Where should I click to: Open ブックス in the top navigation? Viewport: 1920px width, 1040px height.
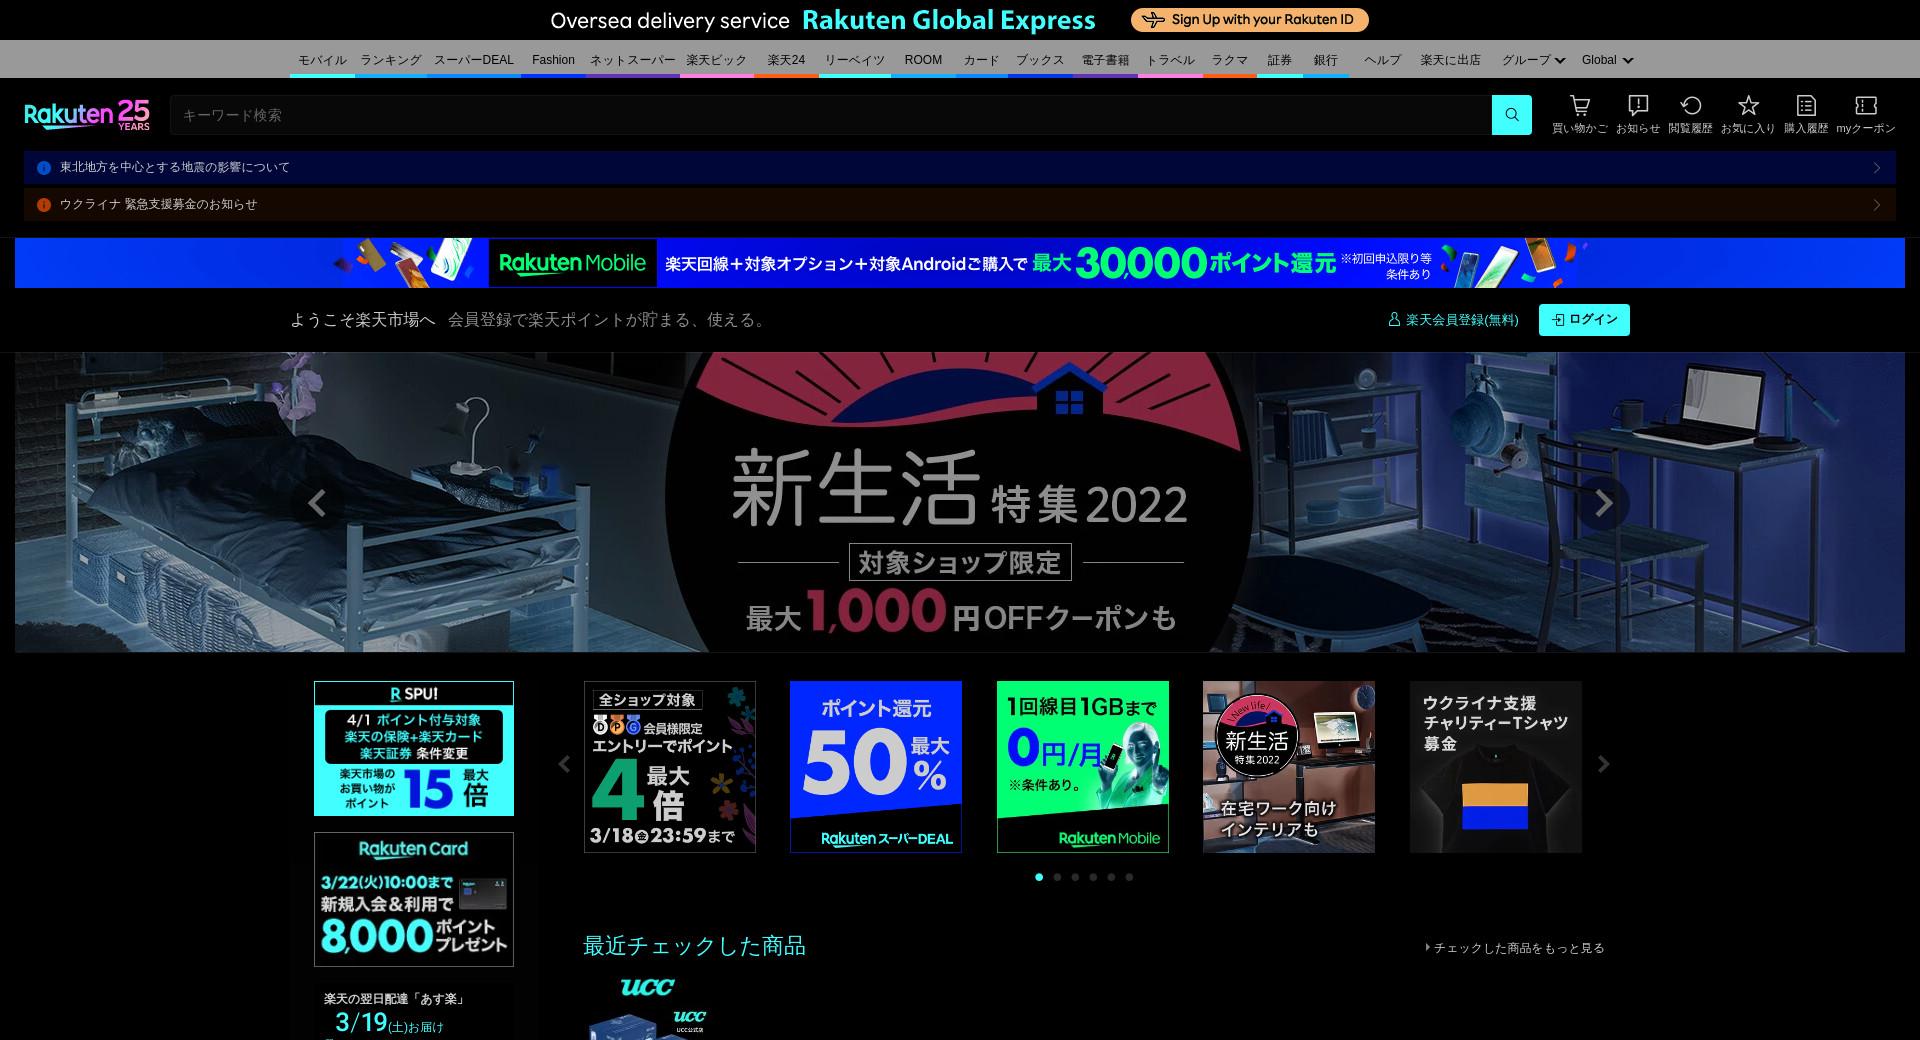1040,60
